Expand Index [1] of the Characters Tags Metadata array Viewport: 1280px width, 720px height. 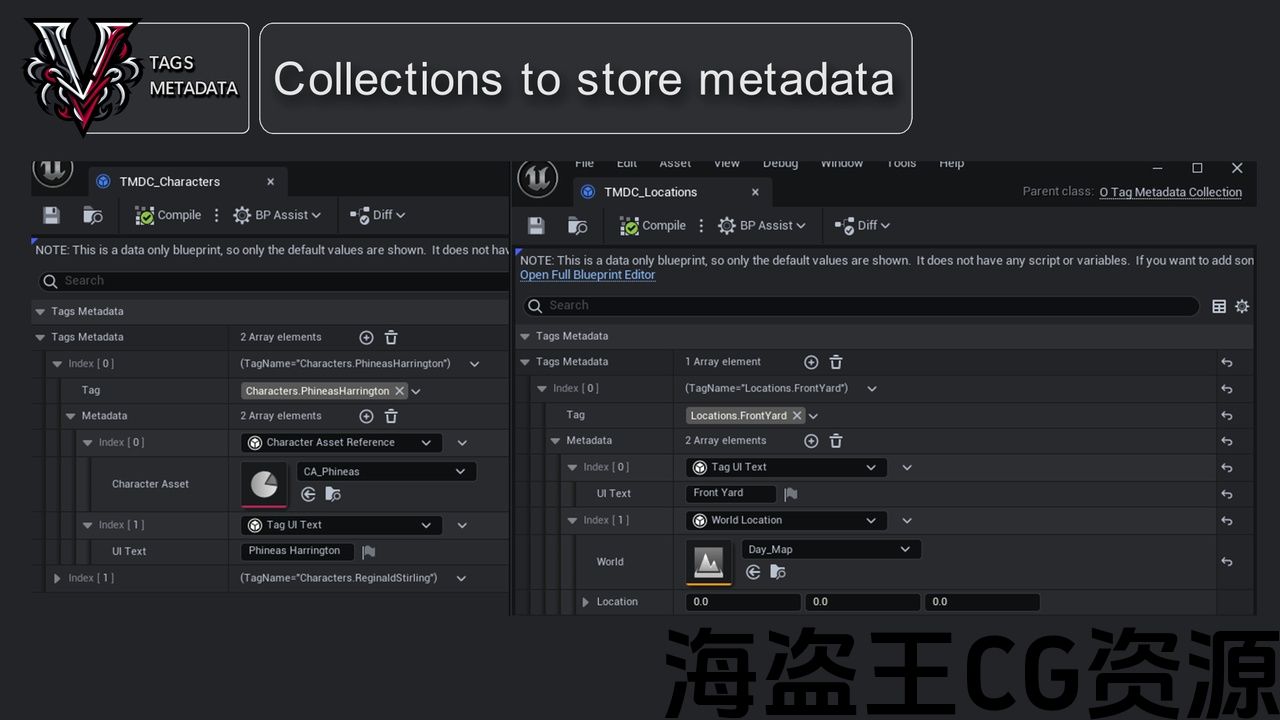tap(57, 578)
